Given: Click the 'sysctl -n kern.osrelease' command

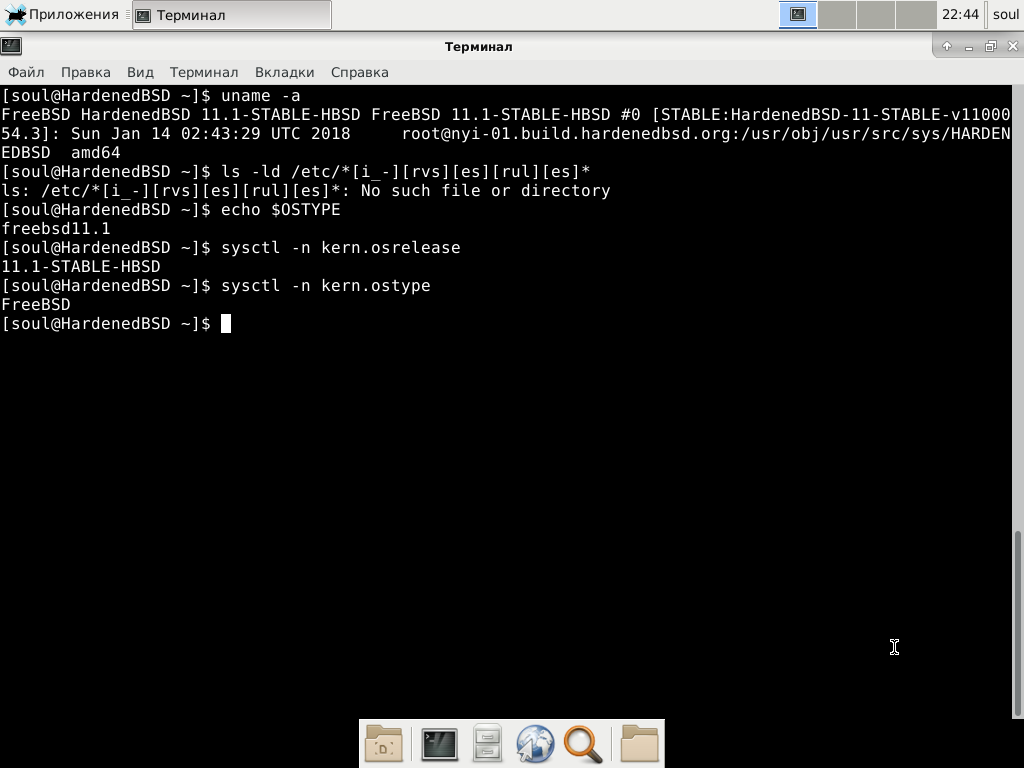Looking at the screenshot, I should [341, 248].
